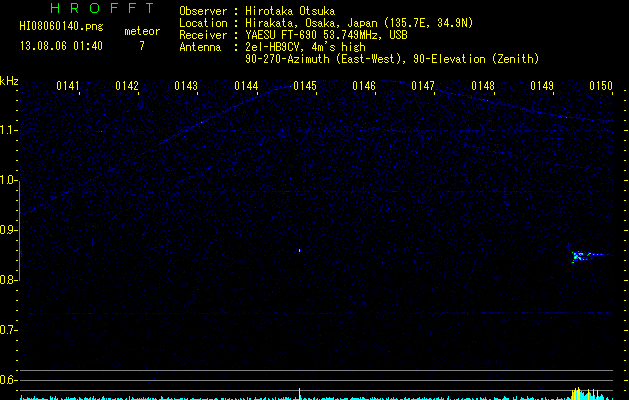Click the 0146 time marker

[364, 86]
